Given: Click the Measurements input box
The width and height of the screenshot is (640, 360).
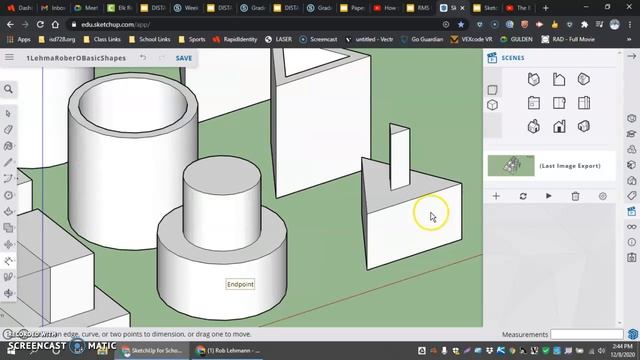Looking at the screenshot, I should pos(587,334).
